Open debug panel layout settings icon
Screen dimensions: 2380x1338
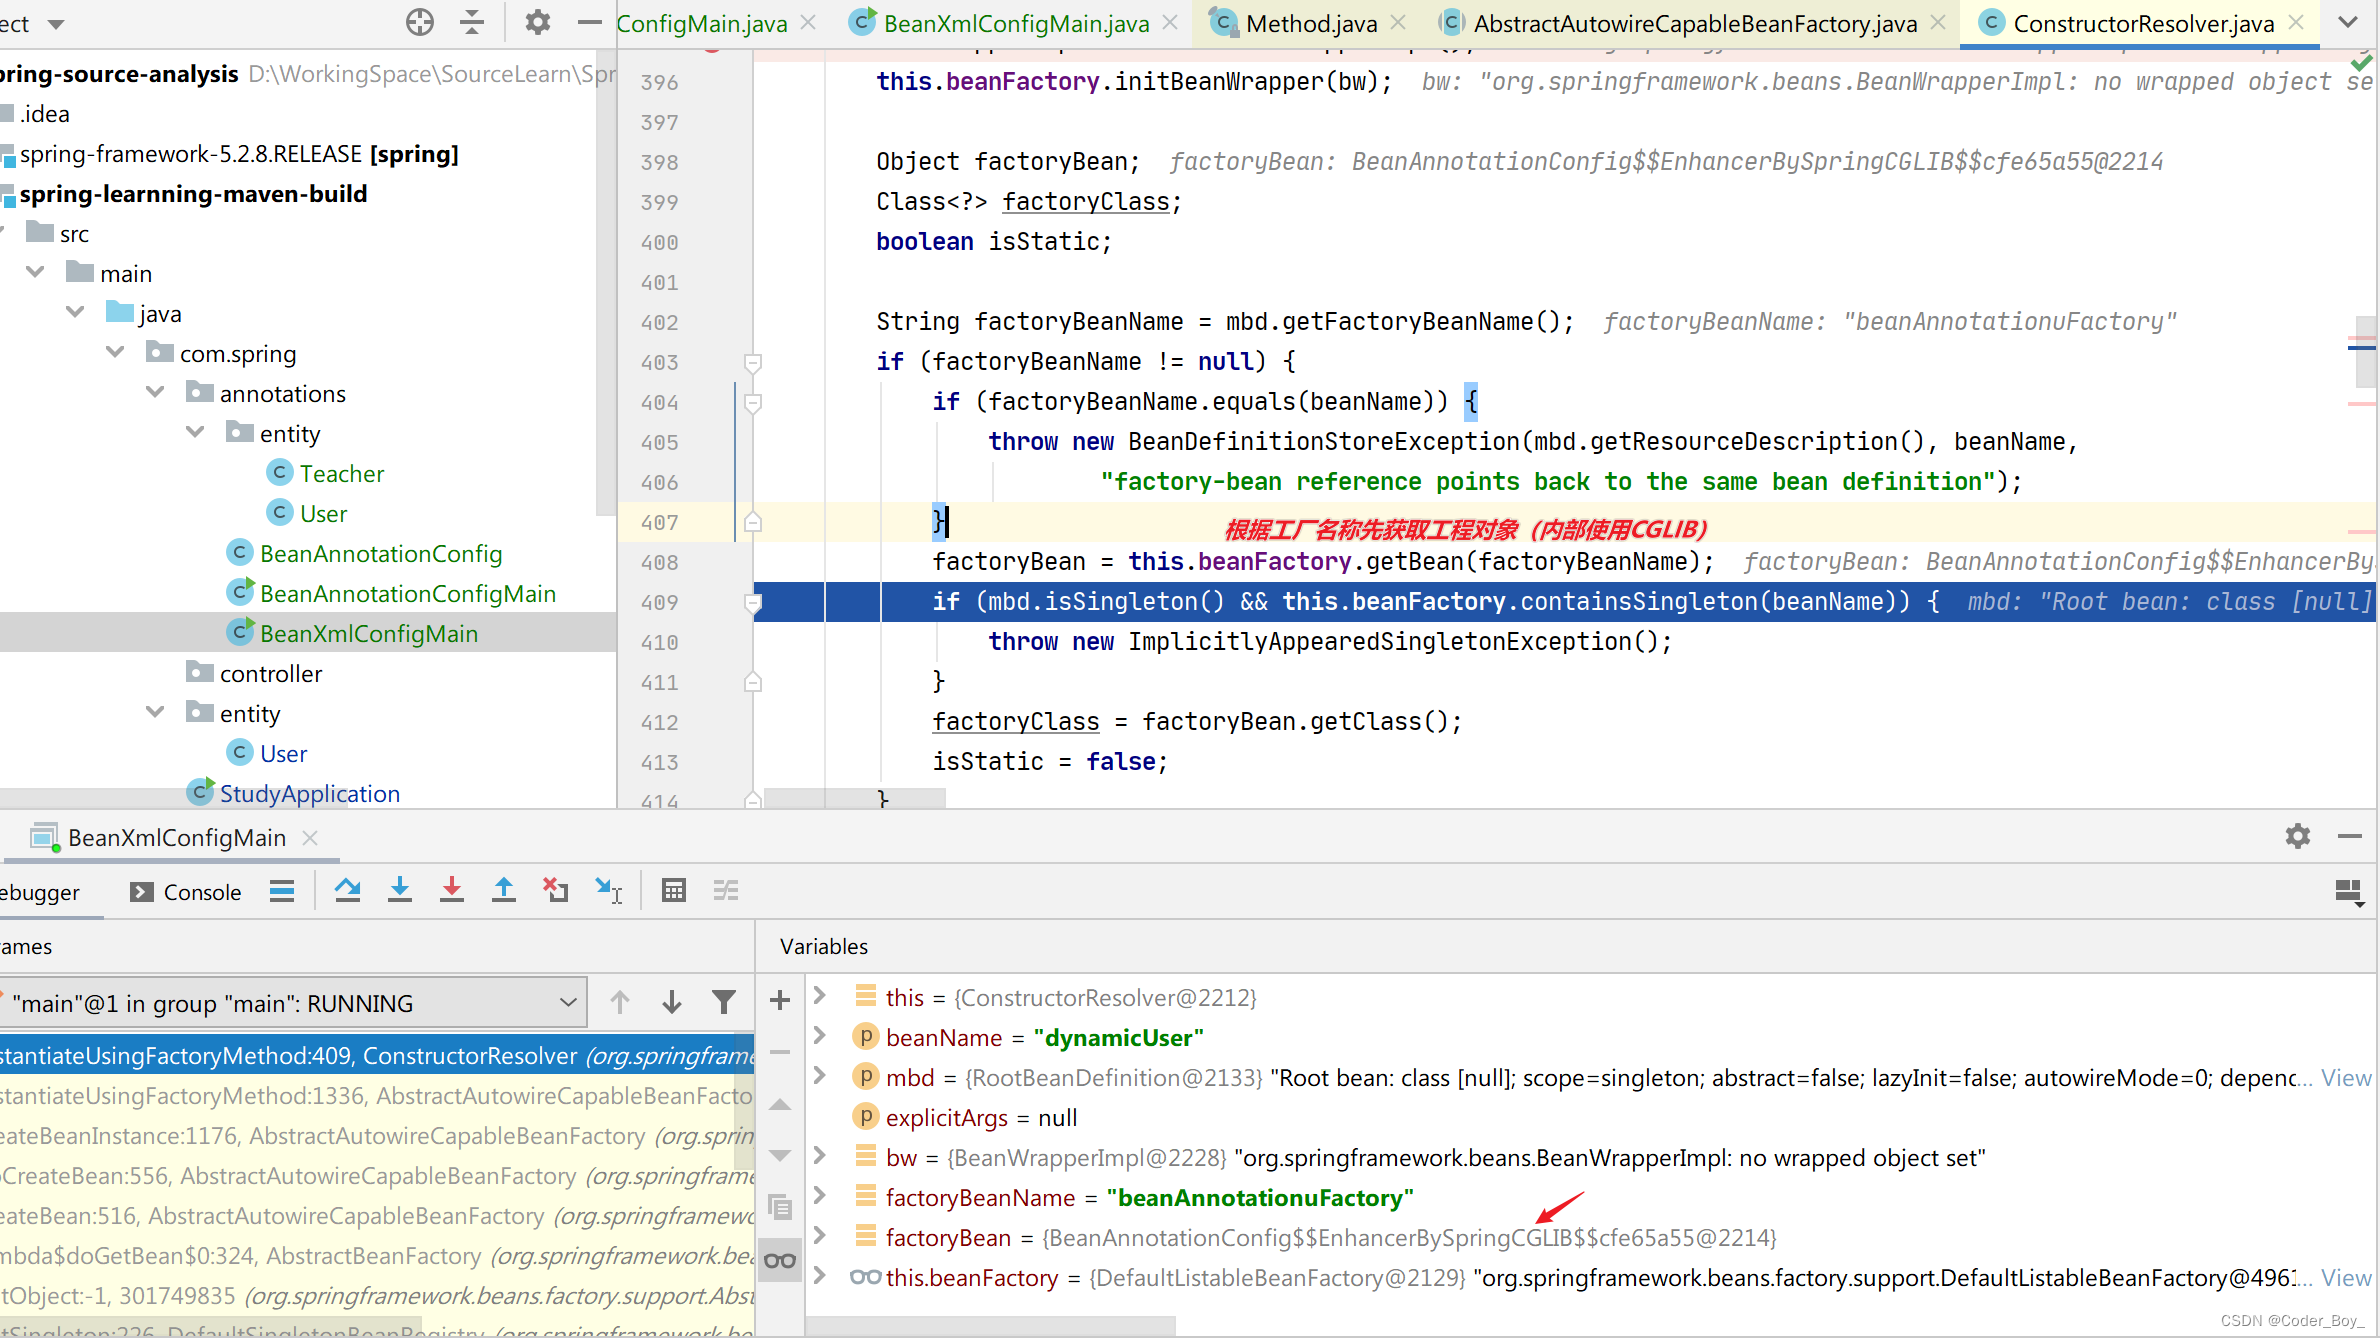click(2349, 892)
